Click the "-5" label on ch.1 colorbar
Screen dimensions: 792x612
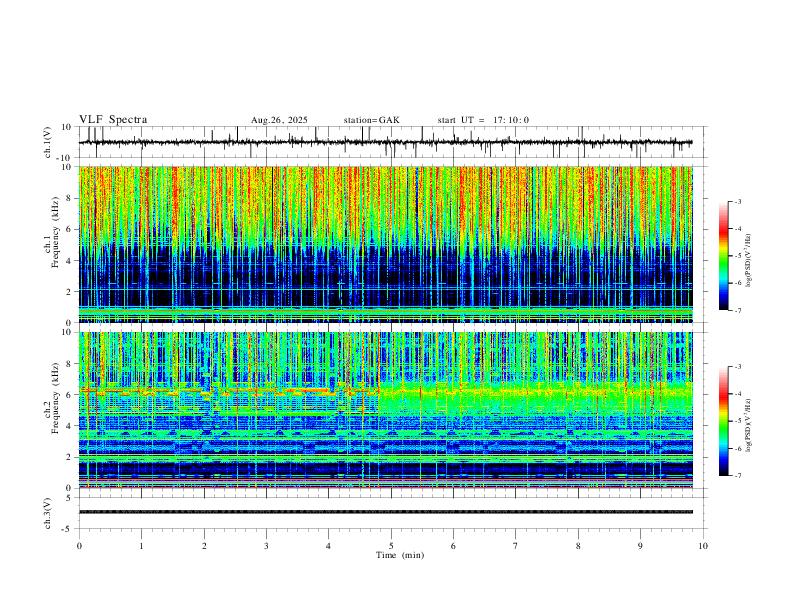[738, 256]
